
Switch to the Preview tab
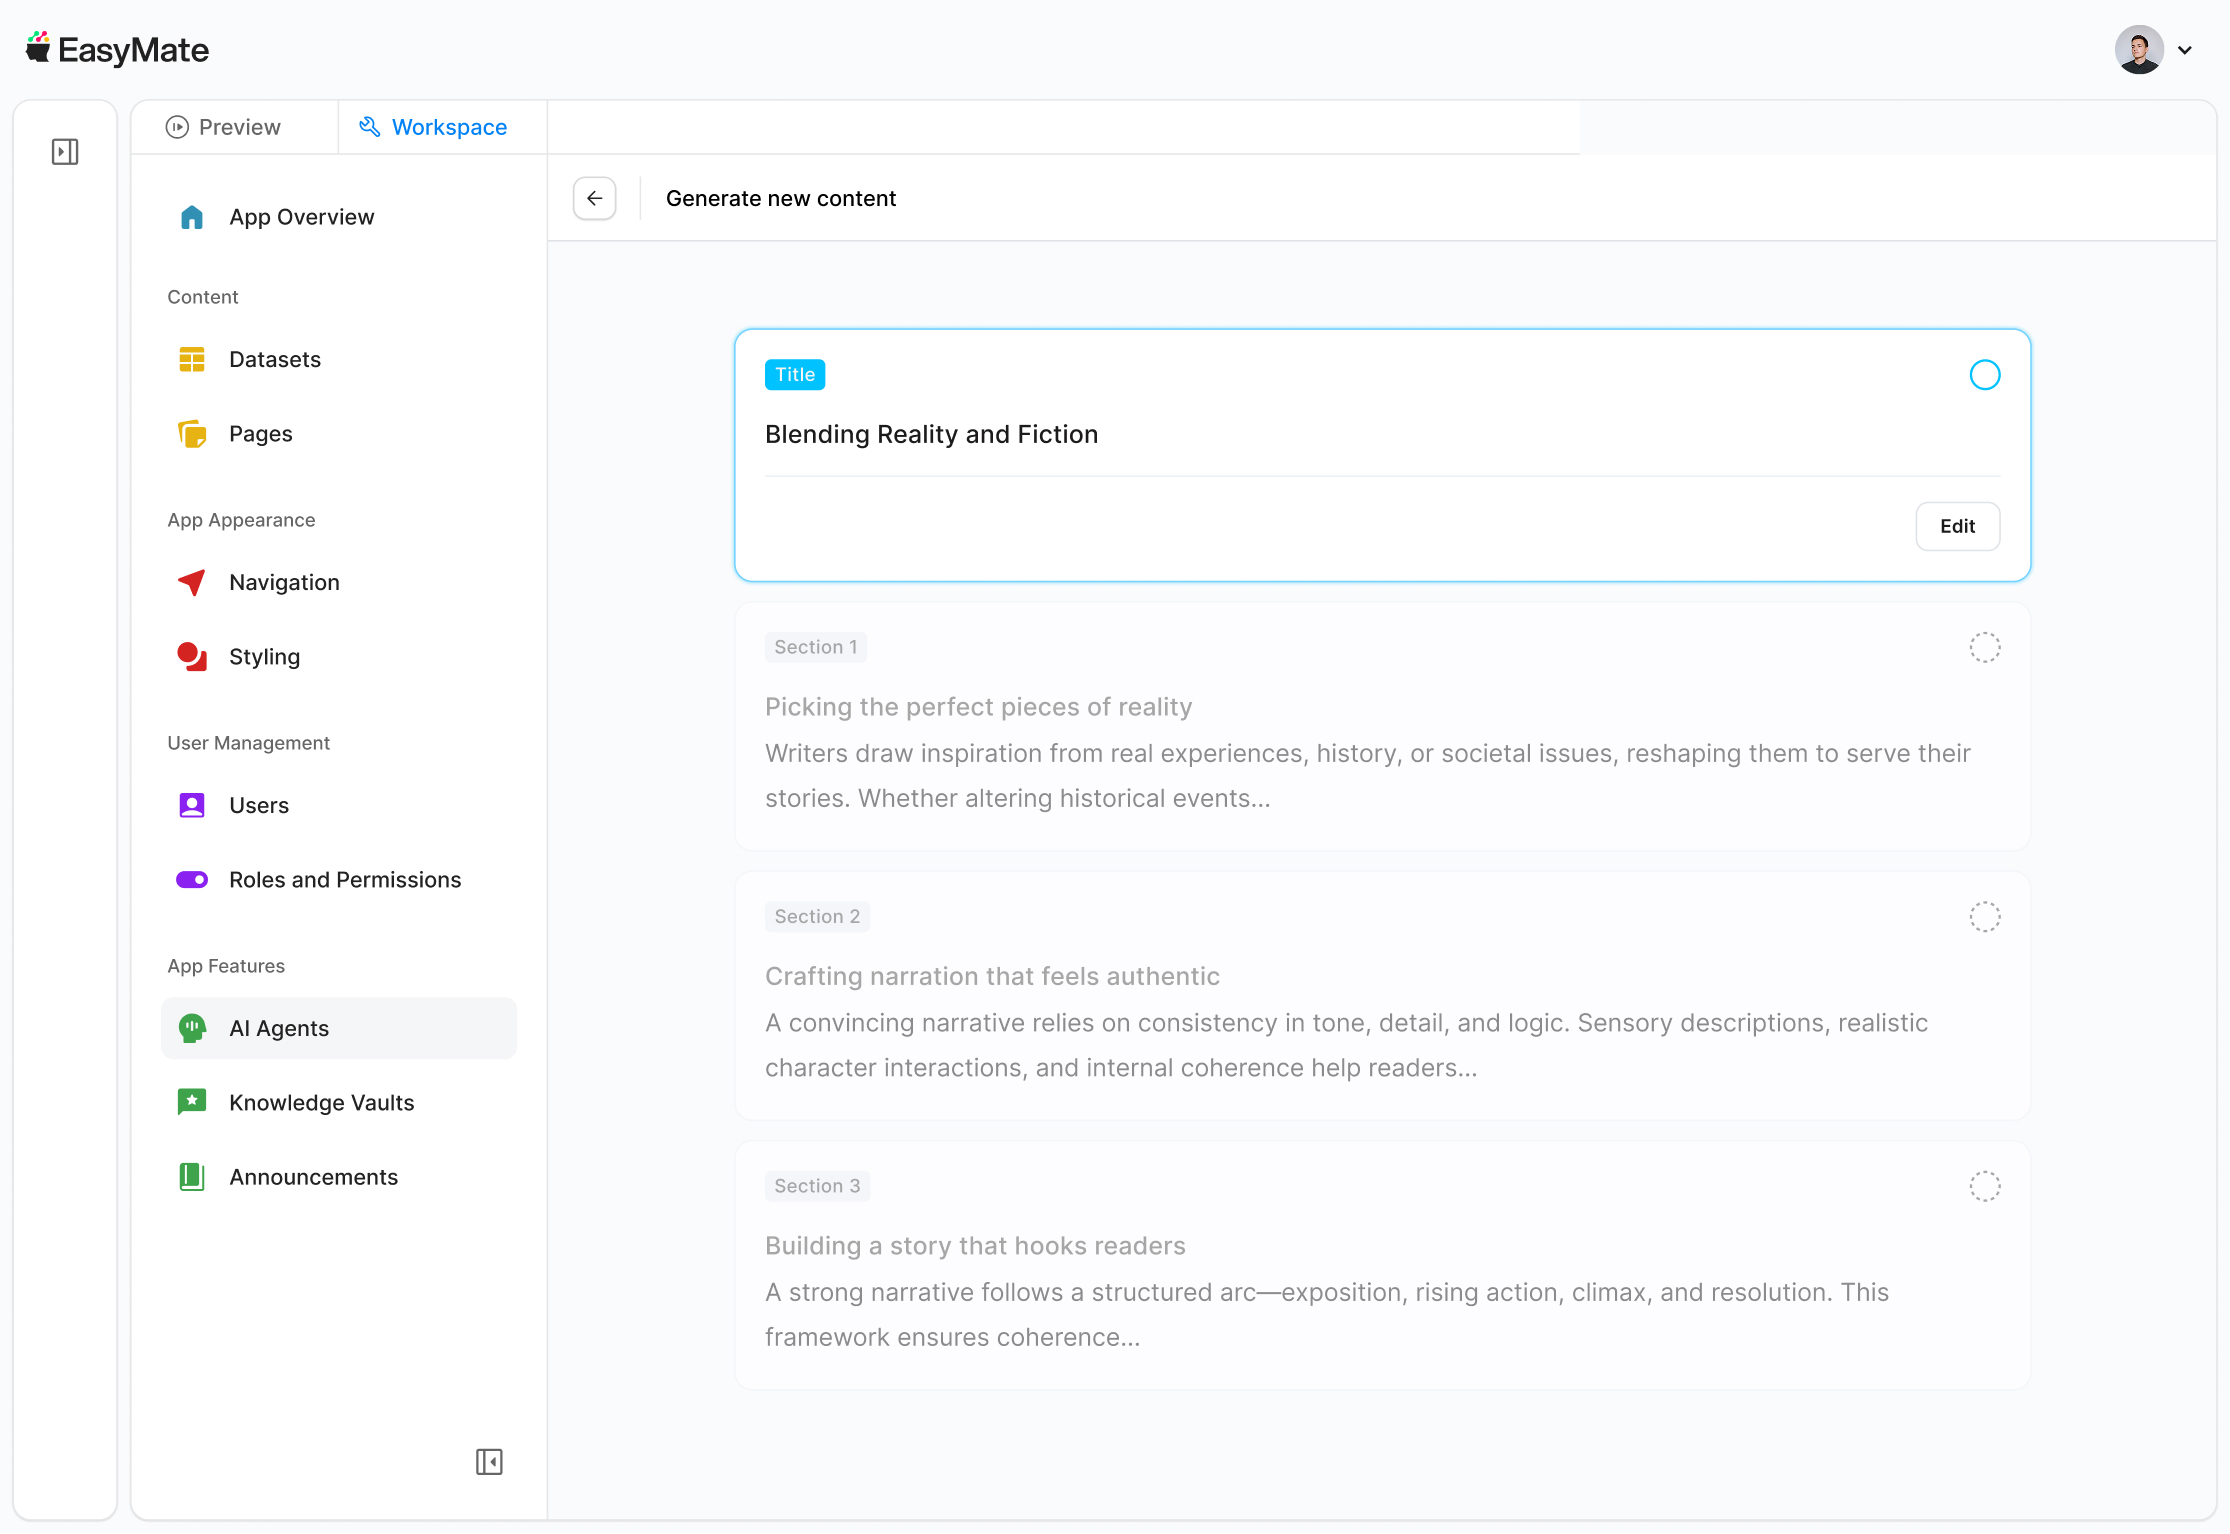point(225,127)
